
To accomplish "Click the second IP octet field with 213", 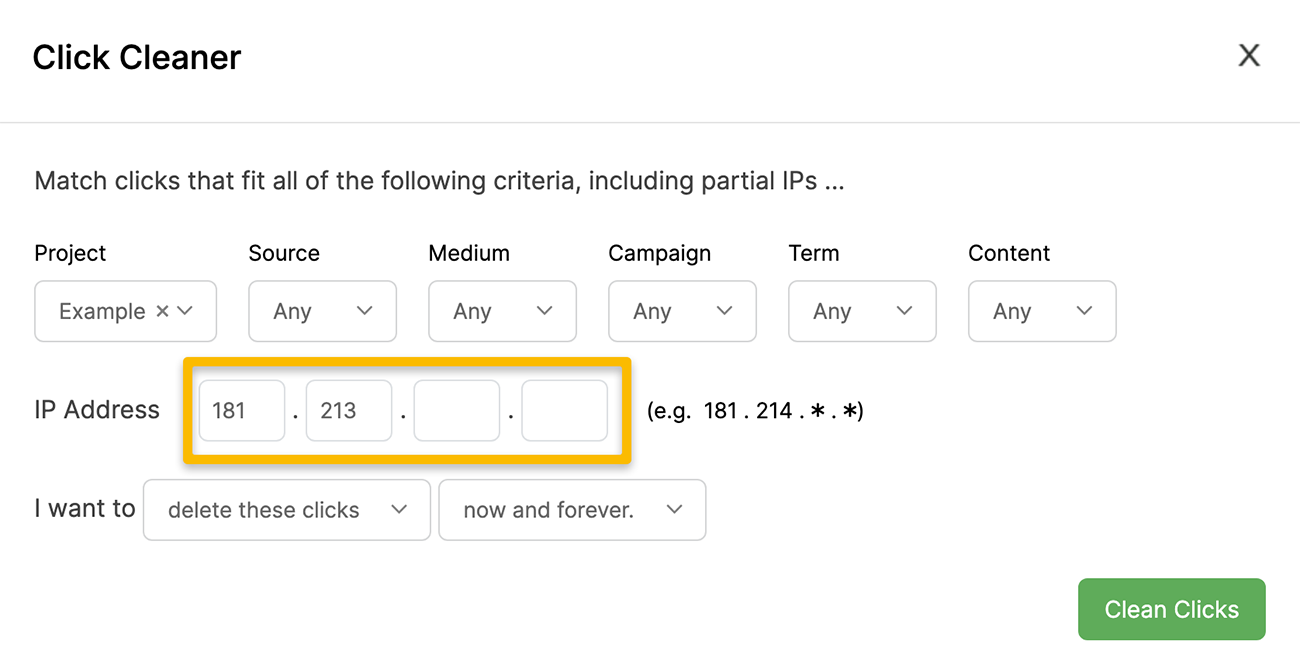I will pyautogui.click(x=349, y=410).
